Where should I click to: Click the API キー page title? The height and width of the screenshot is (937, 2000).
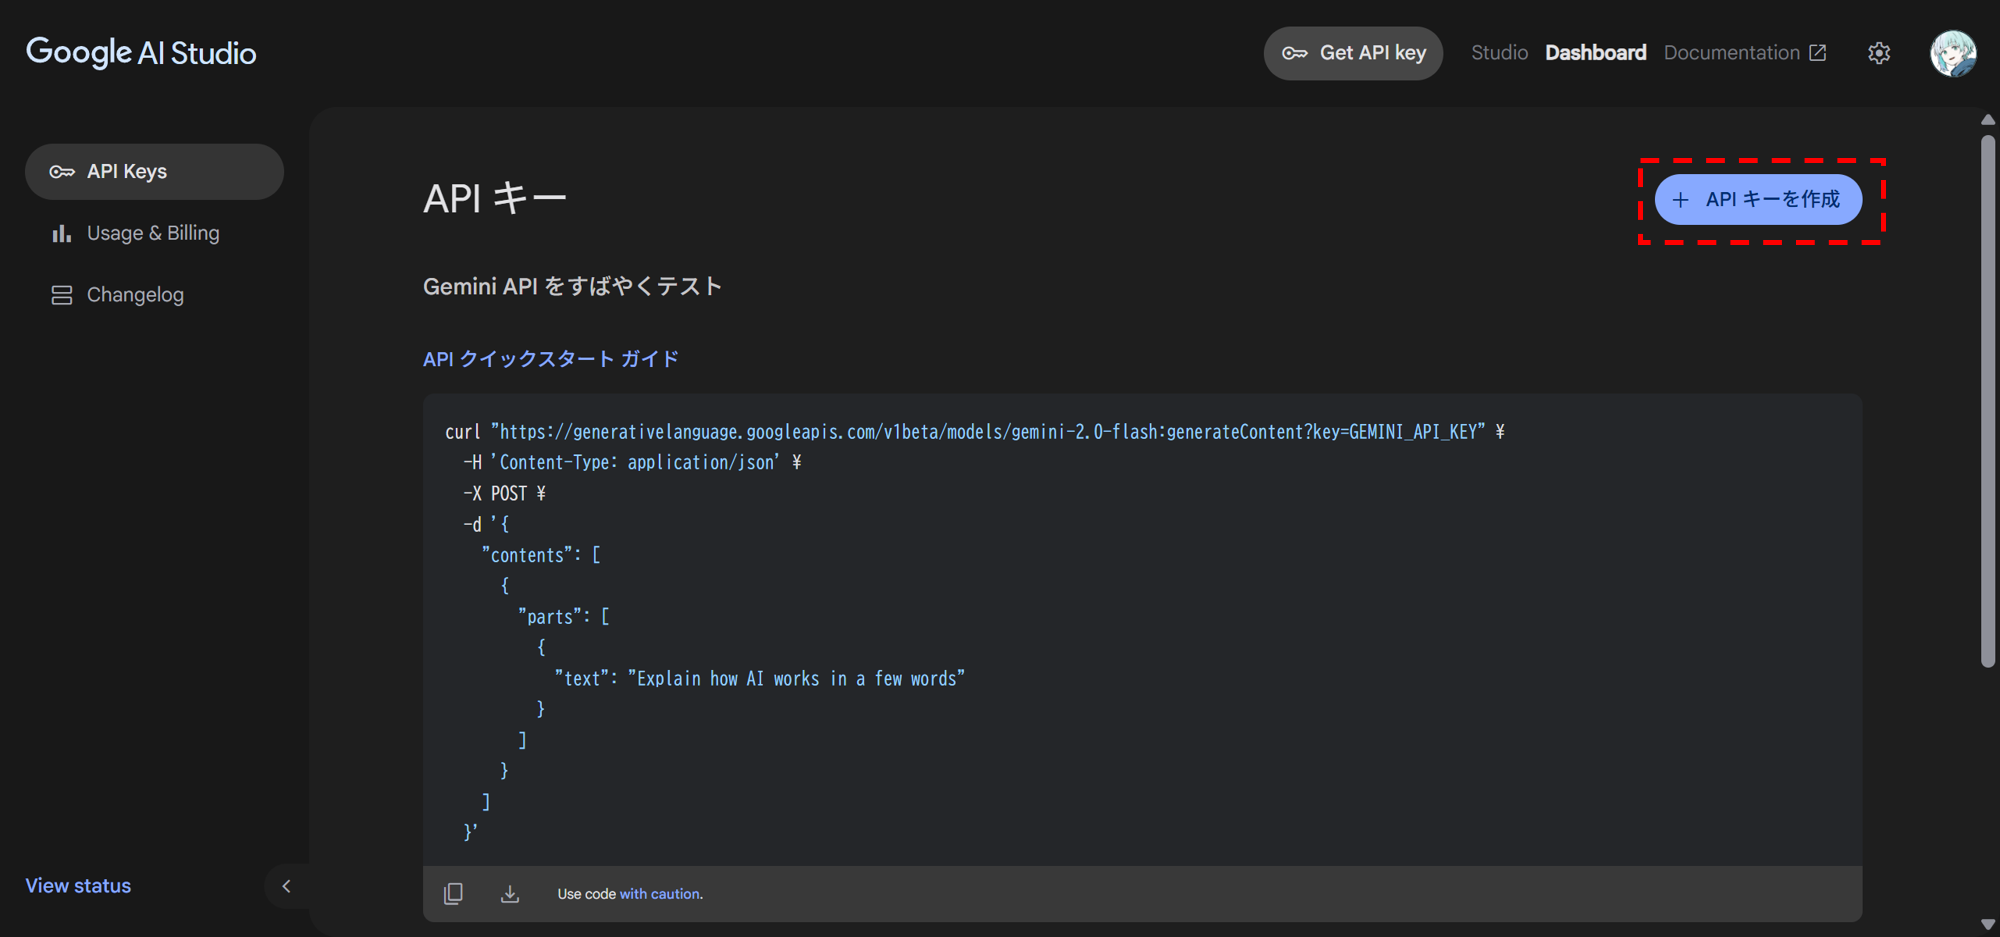(495, 198)
